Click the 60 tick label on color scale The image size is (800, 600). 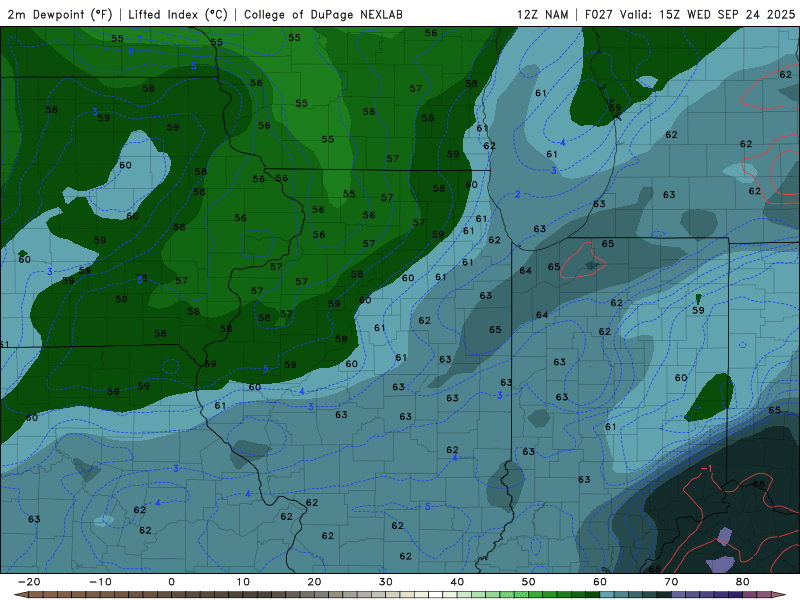click(x=600, y=582)
